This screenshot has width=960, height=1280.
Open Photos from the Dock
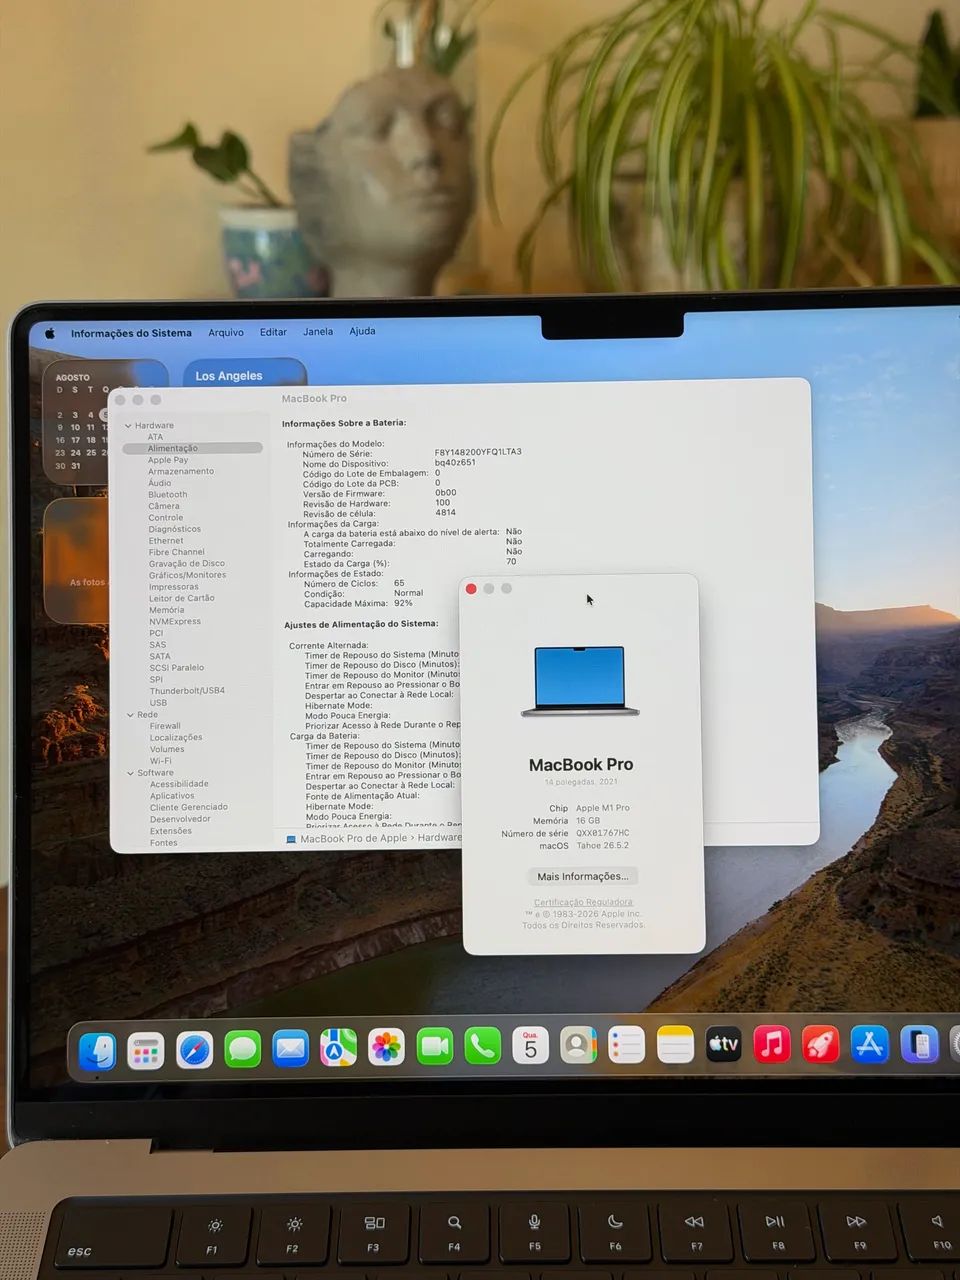tap(386, 1047)
